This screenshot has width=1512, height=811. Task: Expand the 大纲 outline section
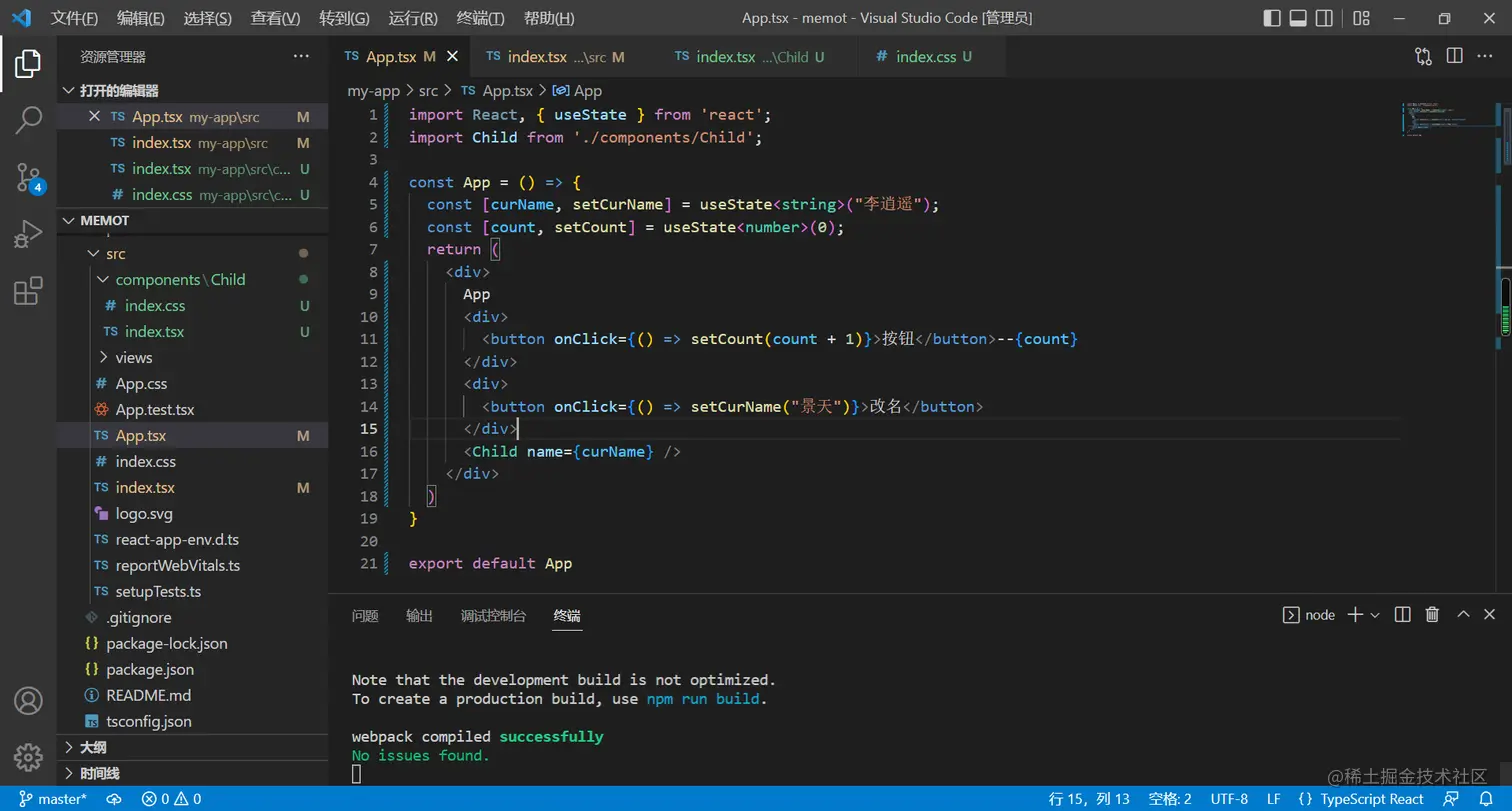click(193, 748)
